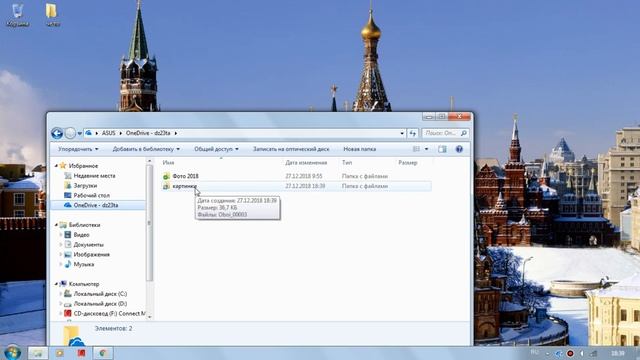640x360 pixels.
Task: Click the date 27.12.2018 9:55
Action: (304, 176)
